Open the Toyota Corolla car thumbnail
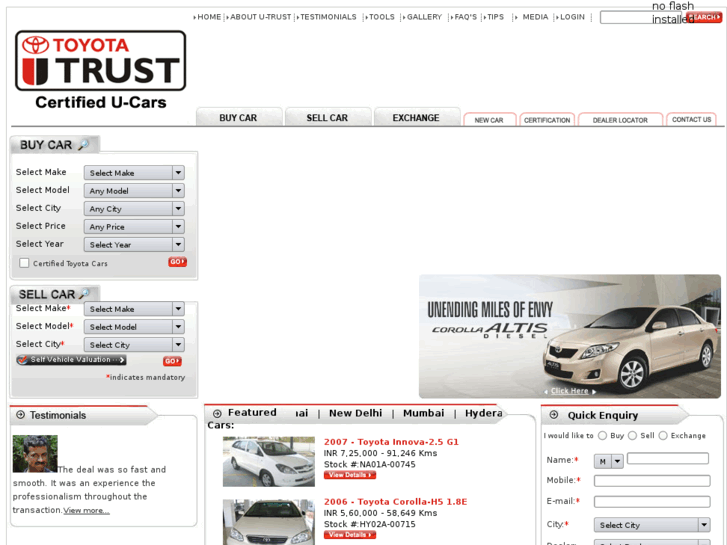The image size is (727, 545). pos(268,522)
